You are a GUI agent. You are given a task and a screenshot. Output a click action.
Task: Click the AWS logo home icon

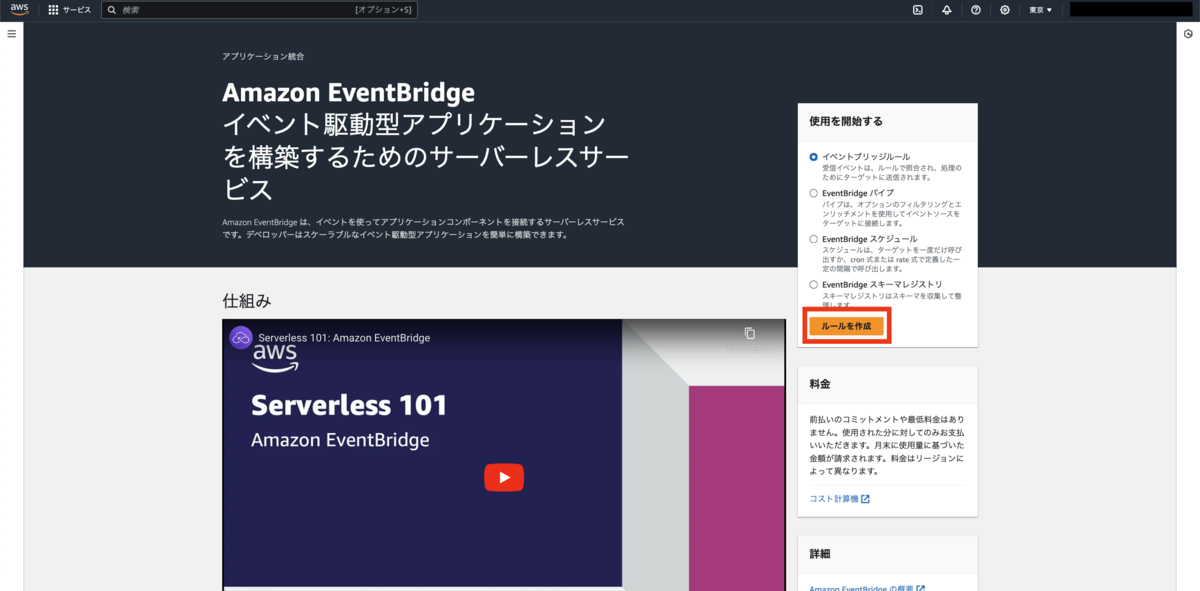pos(20,10)
